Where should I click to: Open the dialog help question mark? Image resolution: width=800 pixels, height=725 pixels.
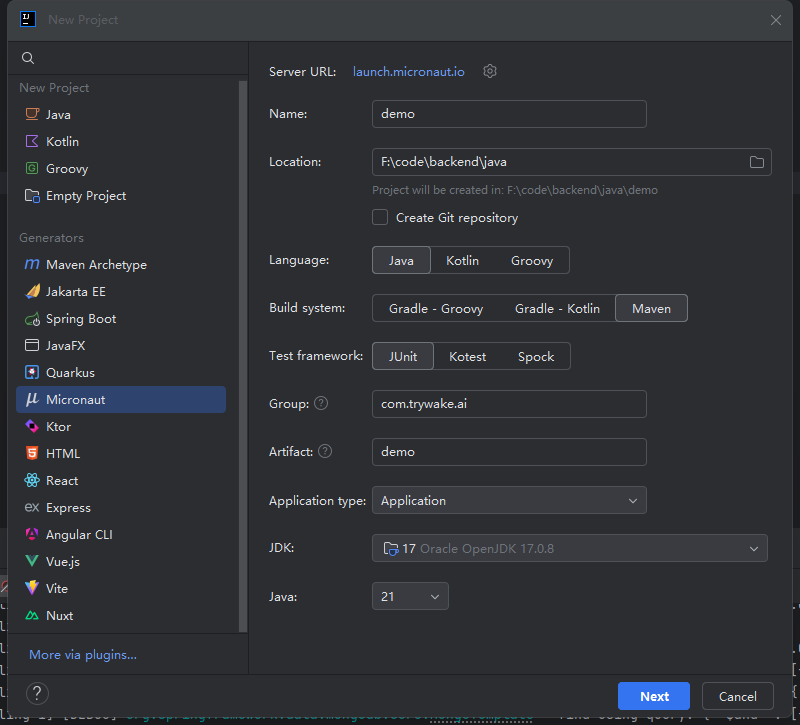[37, 693]
